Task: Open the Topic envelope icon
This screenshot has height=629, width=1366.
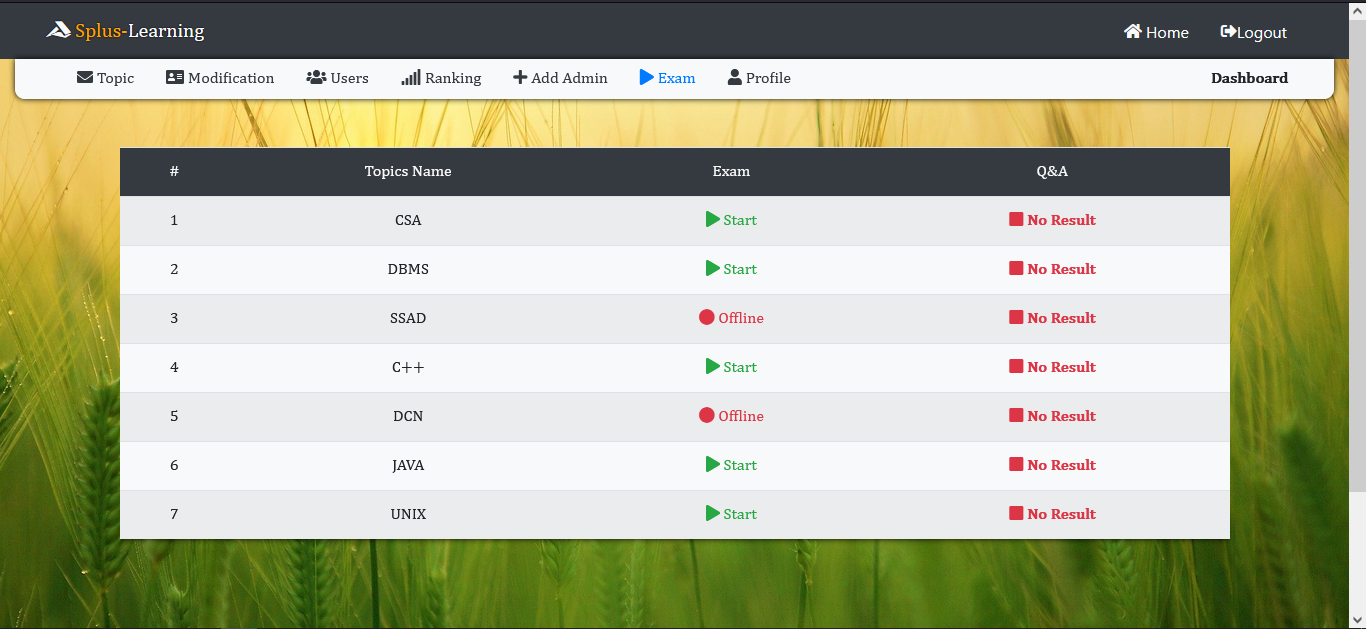Action: 83,78
